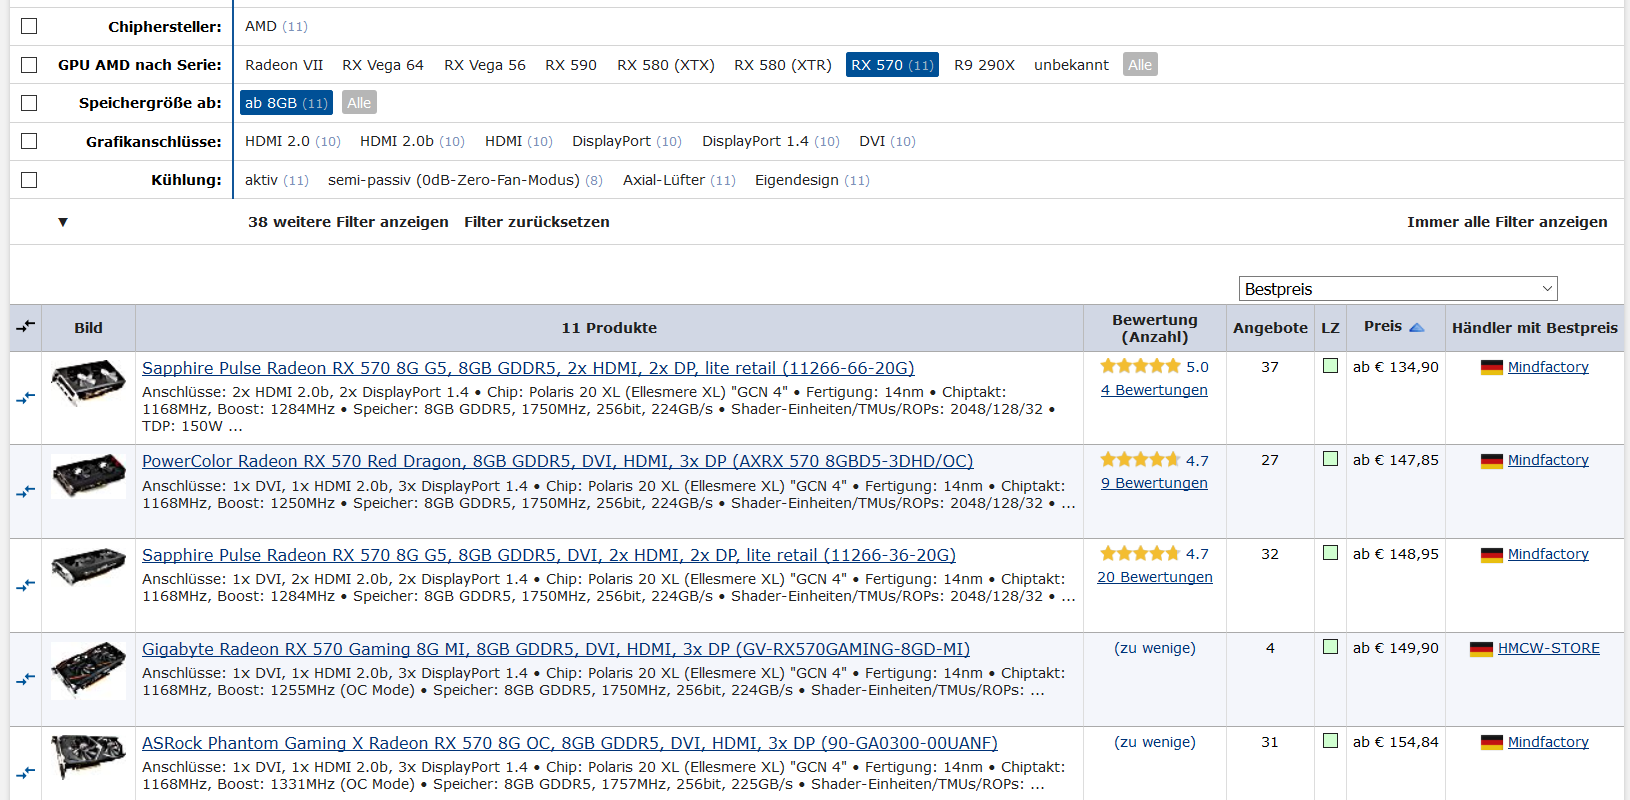Image resolution: width=1630 pixels, height=800 pixels.
Task: Click star rating of Sapphire Pulse 11266-36-20G
Action: click(1140, 553)
